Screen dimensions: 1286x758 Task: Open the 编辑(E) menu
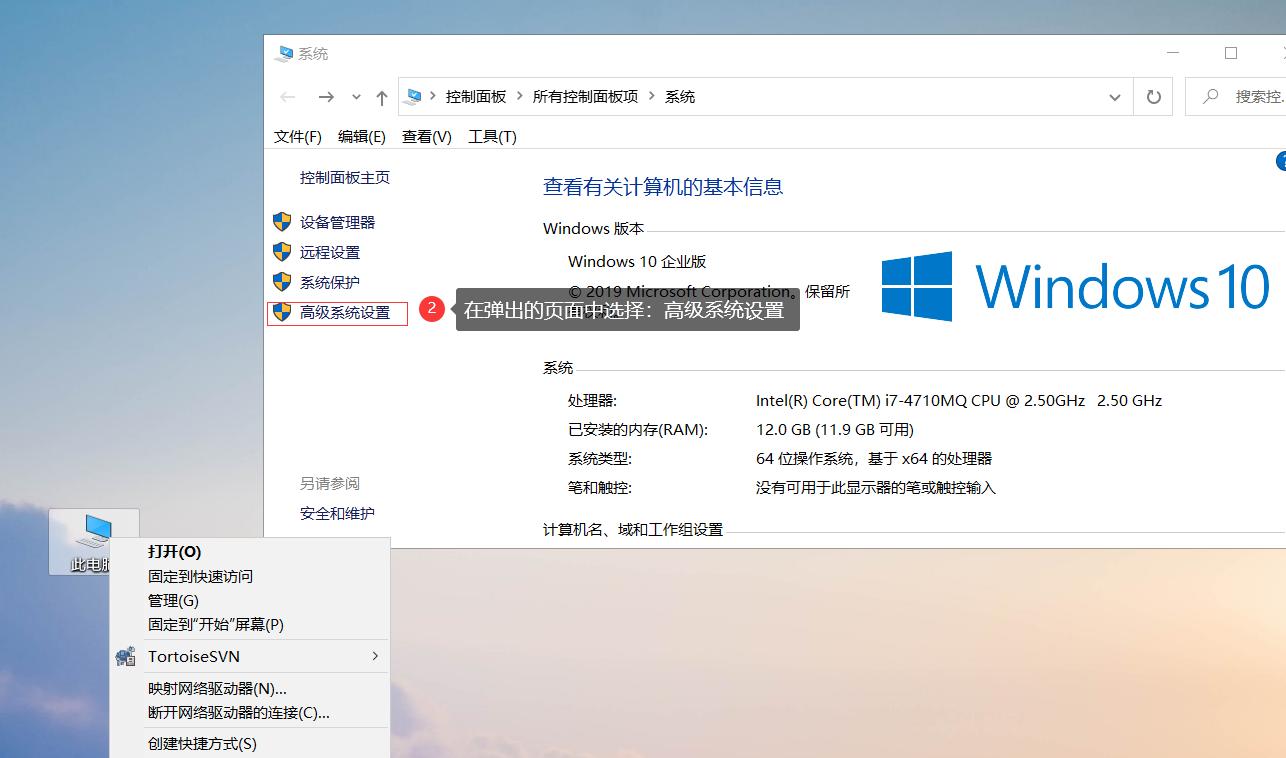pos(362,136)
